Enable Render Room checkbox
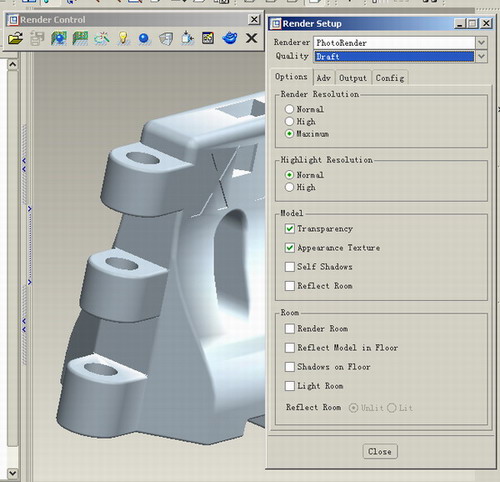 [x=290, y=329]
